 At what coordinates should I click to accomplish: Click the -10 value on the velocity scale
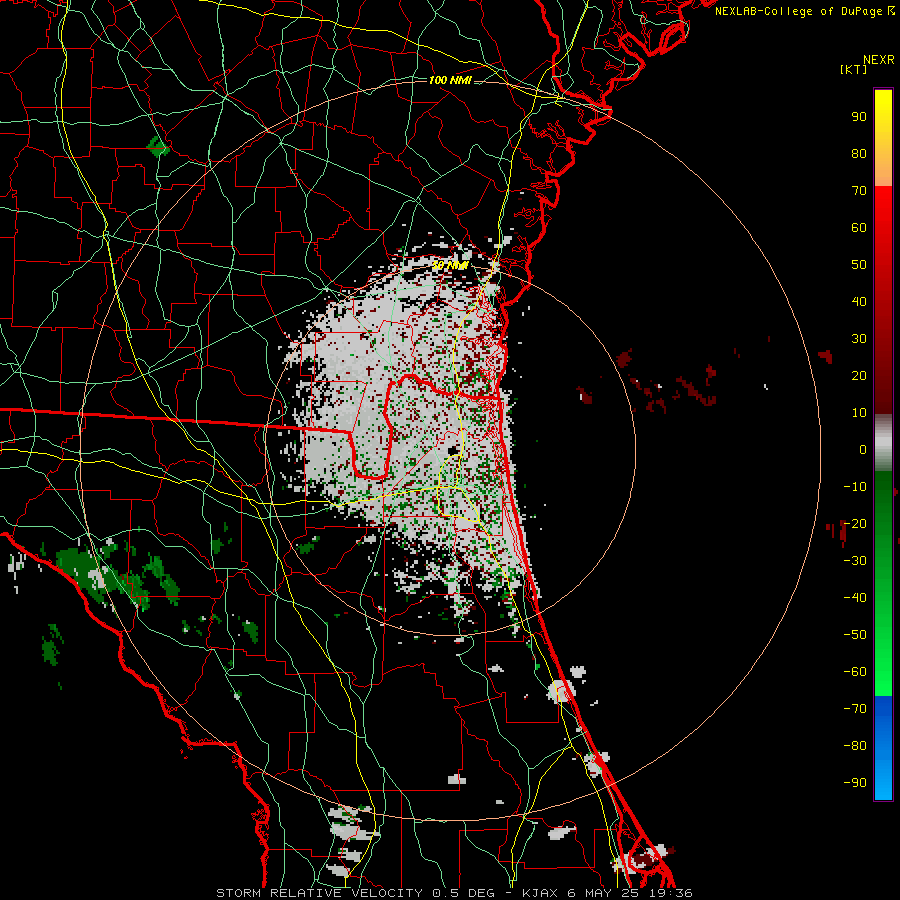point(855,487)
